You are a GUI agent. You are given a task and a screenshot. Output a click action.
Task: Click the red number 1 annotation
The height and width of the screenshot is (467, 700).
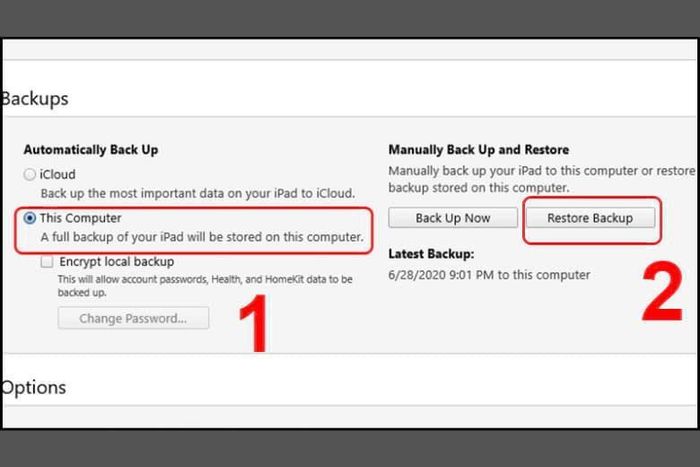pyautogui.click(x=254, y=323)
